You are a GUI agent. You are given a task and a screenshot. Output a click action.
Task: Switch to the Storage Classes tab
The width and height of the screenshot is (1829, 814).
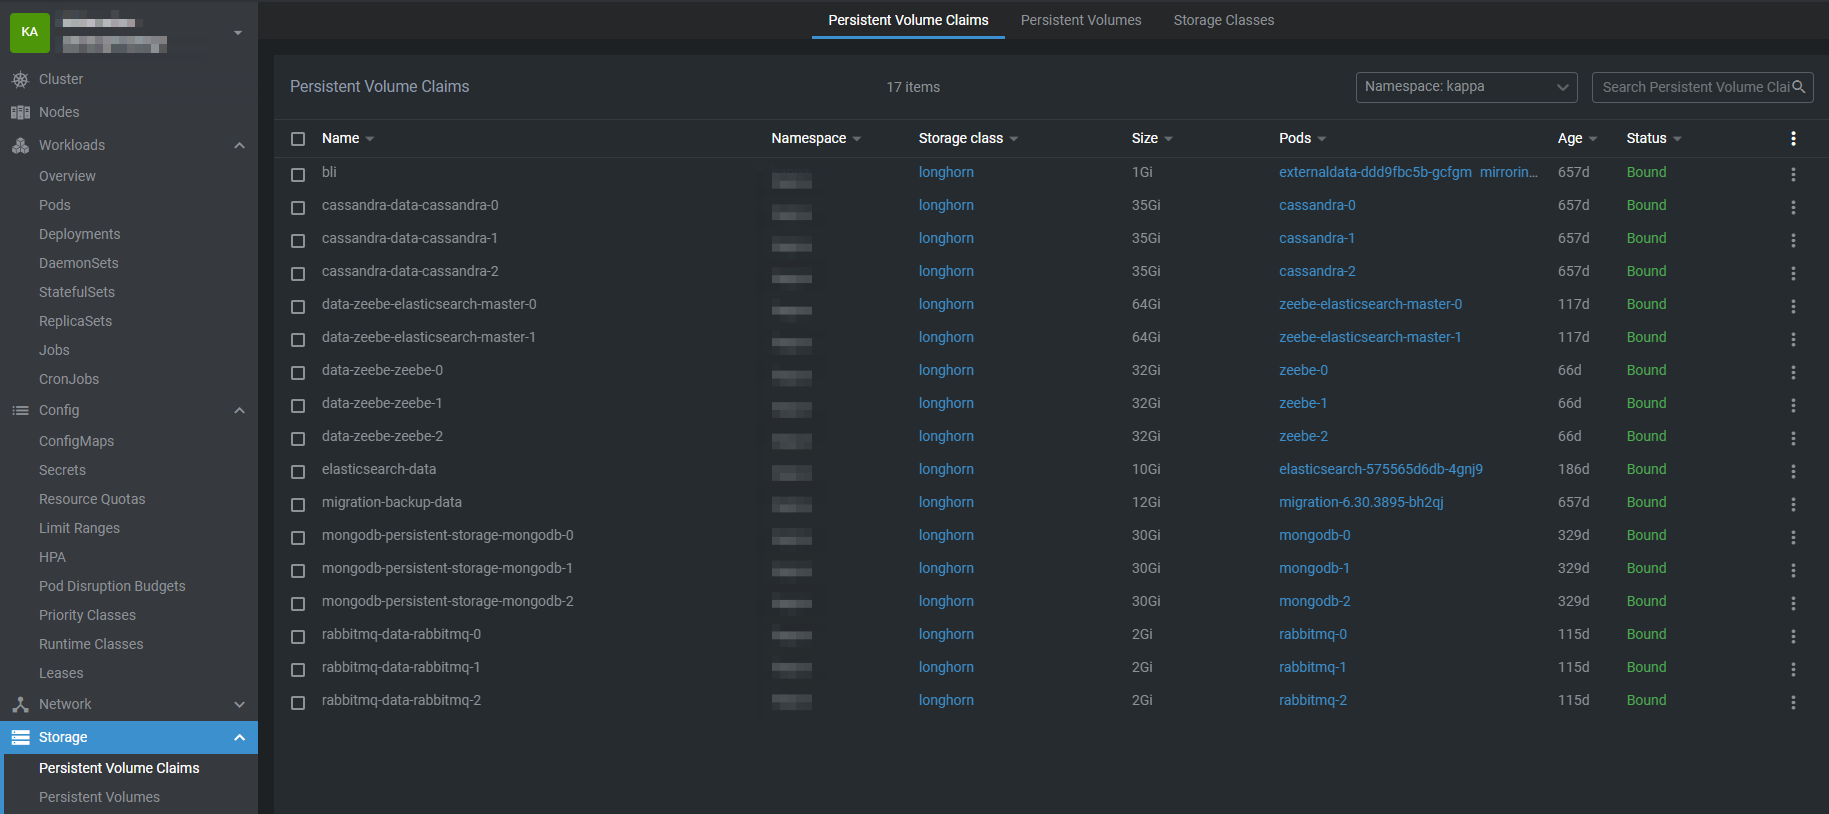[1223, 20]
